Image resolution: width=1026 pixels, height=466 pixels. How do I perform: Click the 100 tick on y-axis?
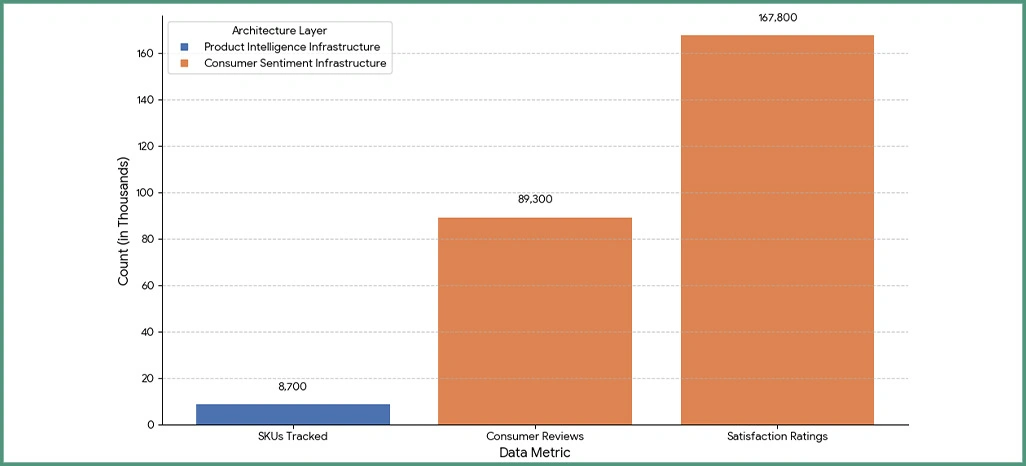click(144, 193)
